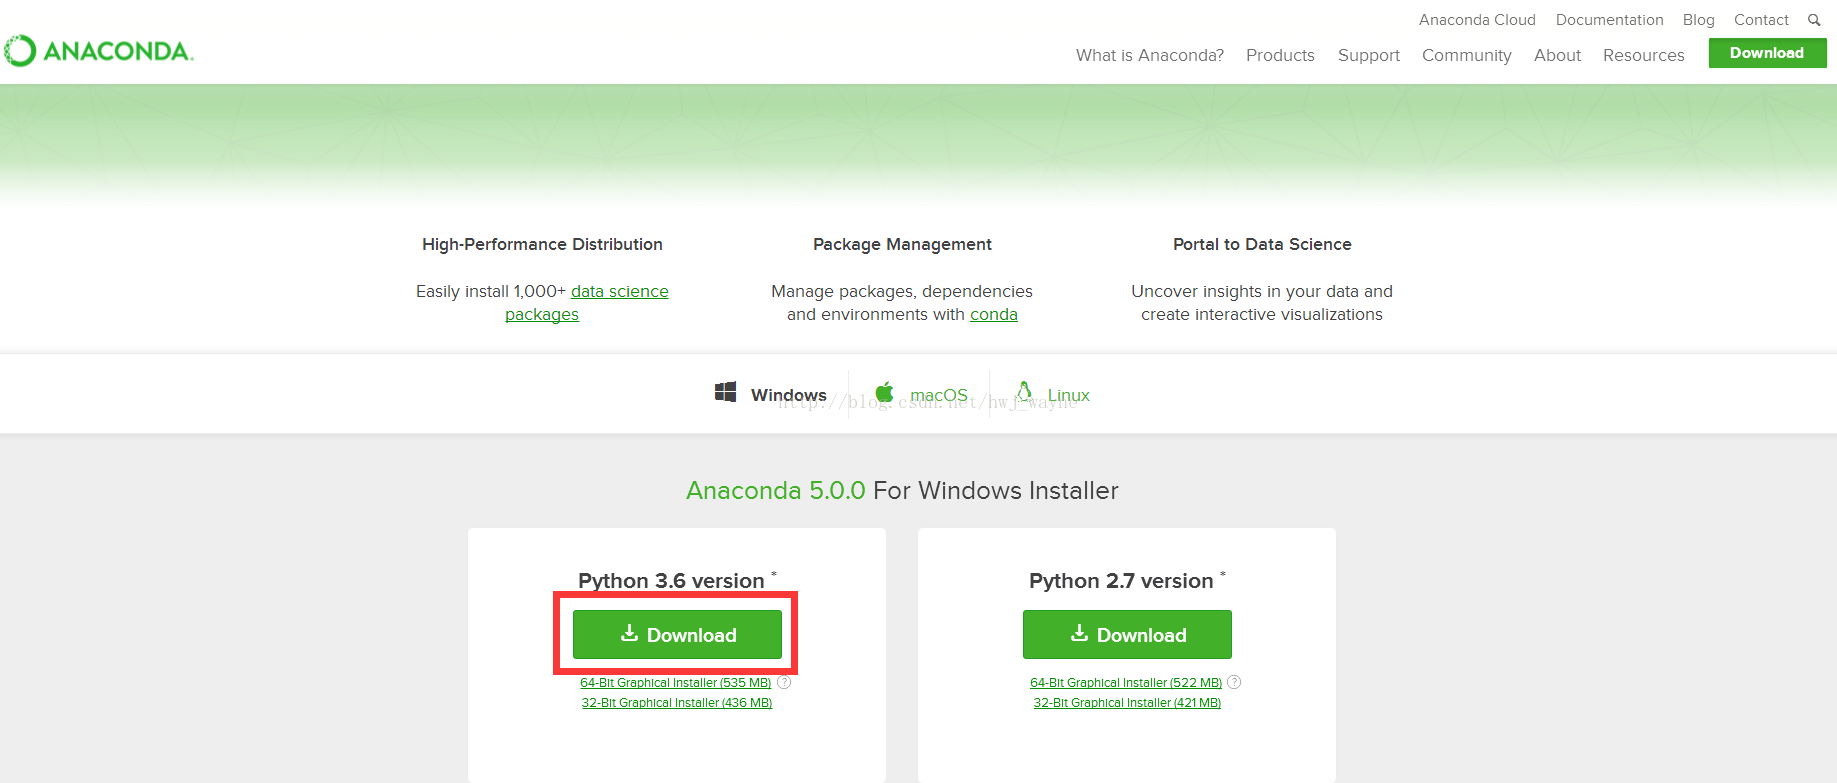Switch to the Linux tab
The width and height of the screenshot is (1837, 783).
(1053, 394)
